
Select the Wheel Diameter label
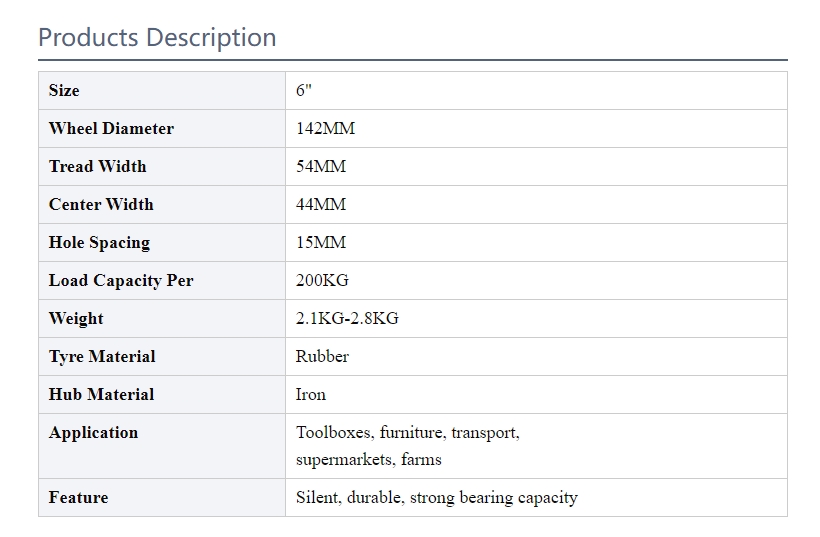click(x=111, y=128)
